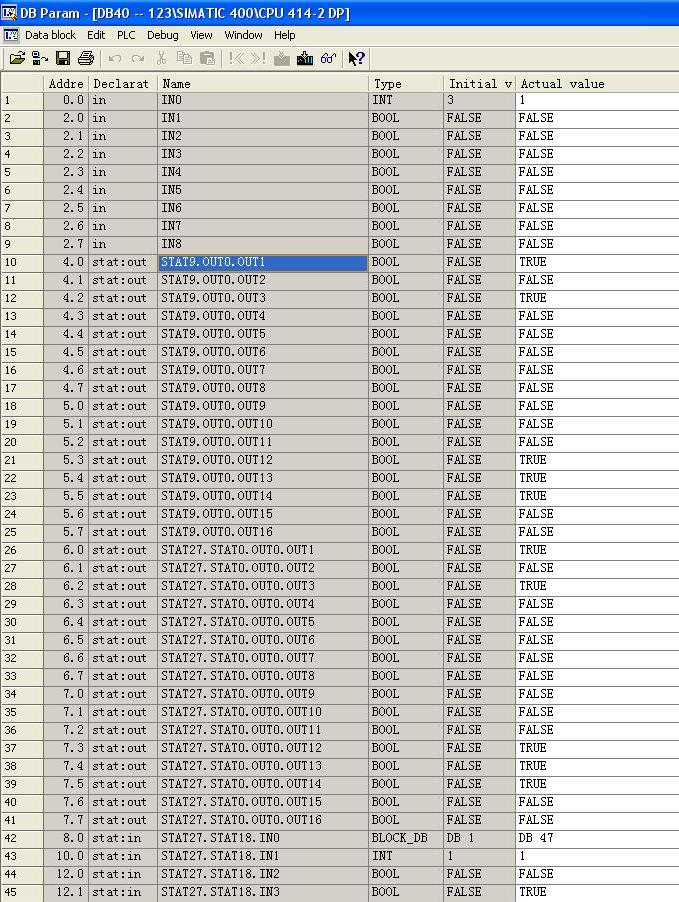Open the Help menu
The height and width of the screenshot is (902, 679).
pyautogui.click(x=284, y=35)
